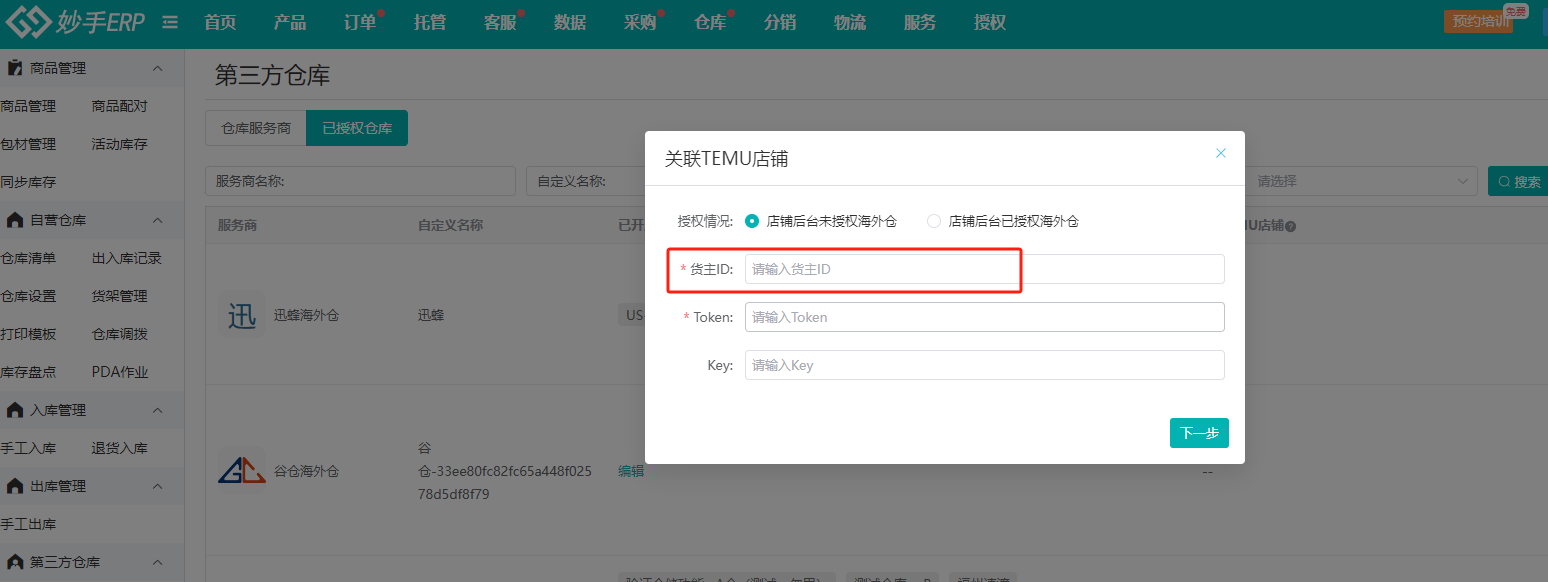Click the 商品管理 section icon
The image size is (1548, 582).
(x=15, y=68)
